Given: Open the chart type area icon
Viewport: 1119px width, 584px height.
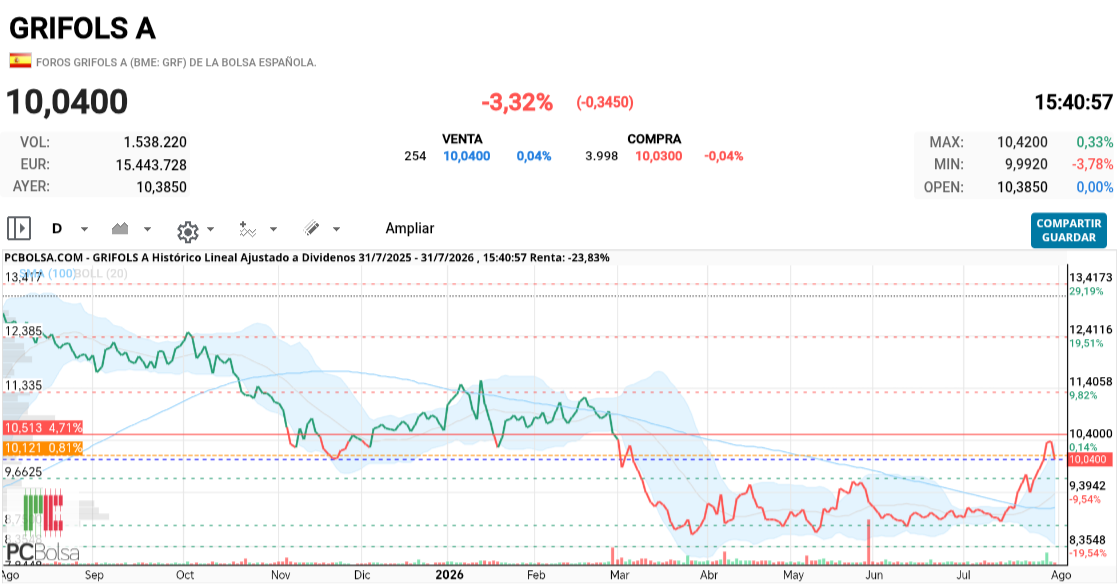Looking at the screenshot, I should (x=120, y=228).
